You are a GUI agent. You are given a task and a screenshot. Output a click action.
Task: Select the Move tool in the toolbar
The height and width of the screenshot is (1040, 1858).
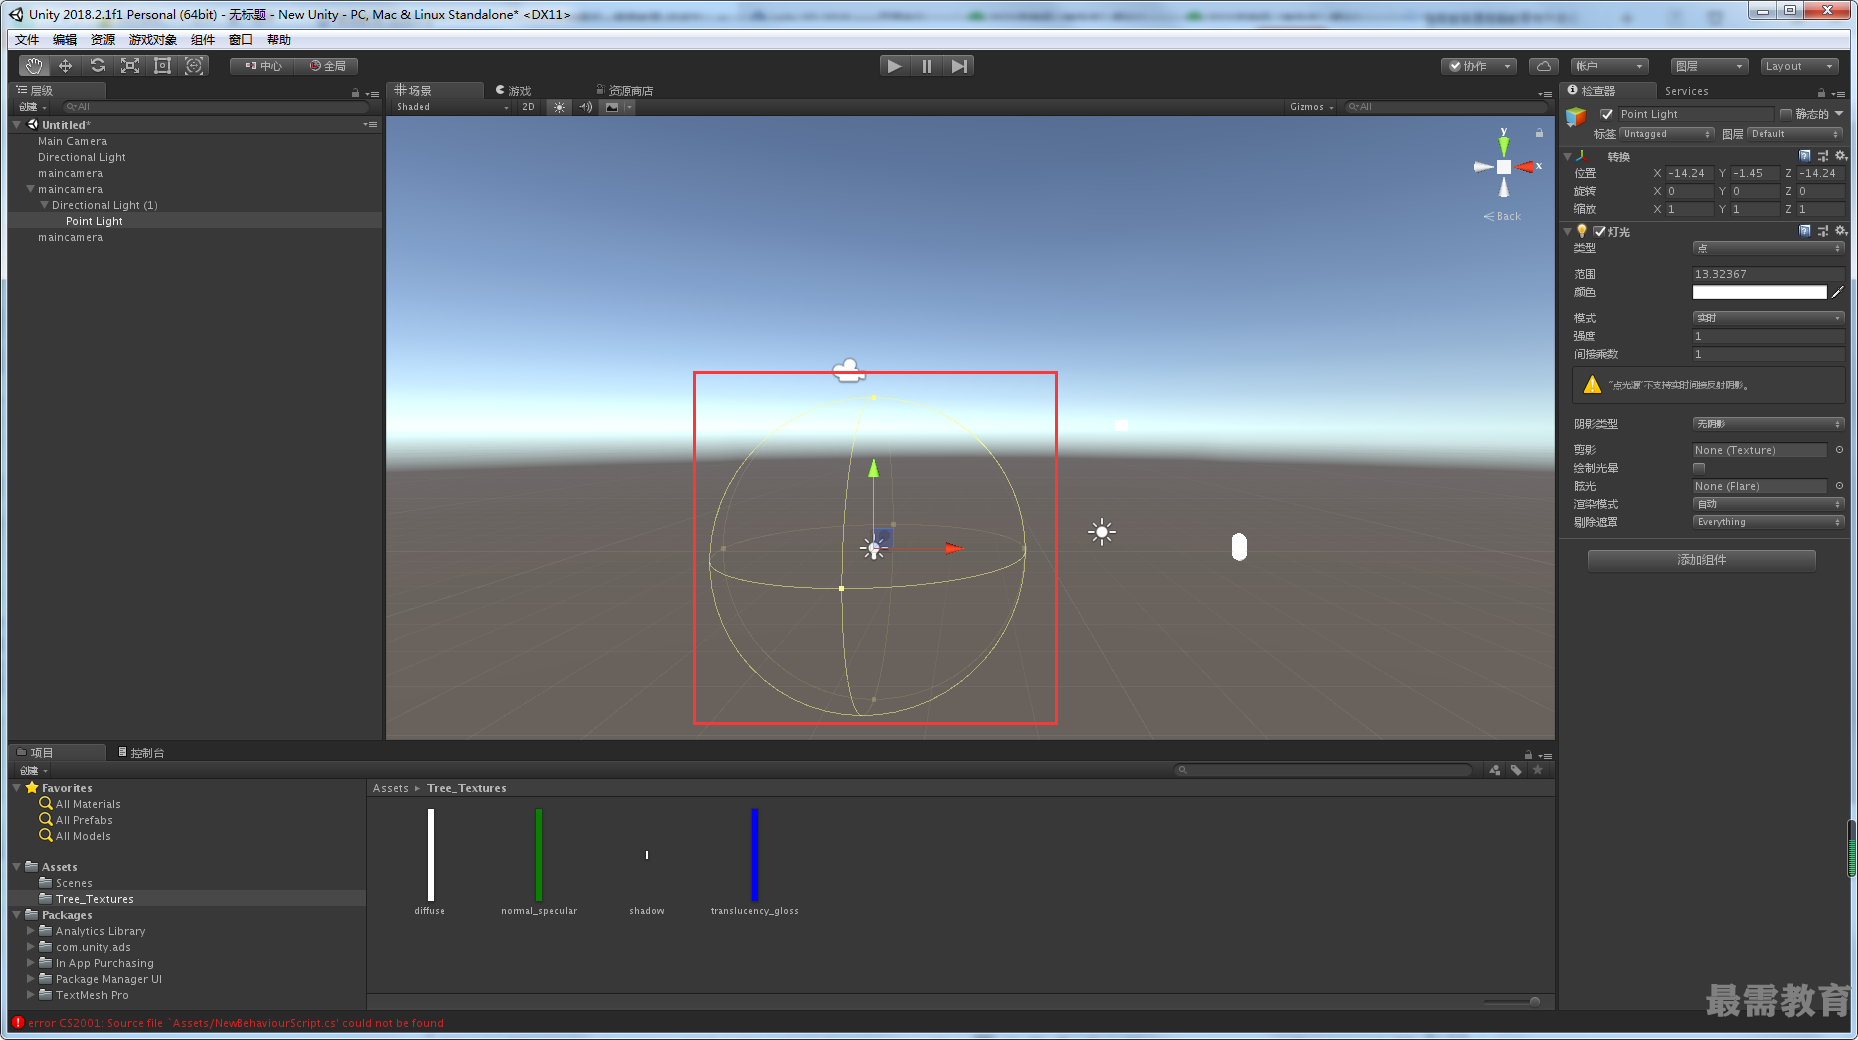point(66,66)
